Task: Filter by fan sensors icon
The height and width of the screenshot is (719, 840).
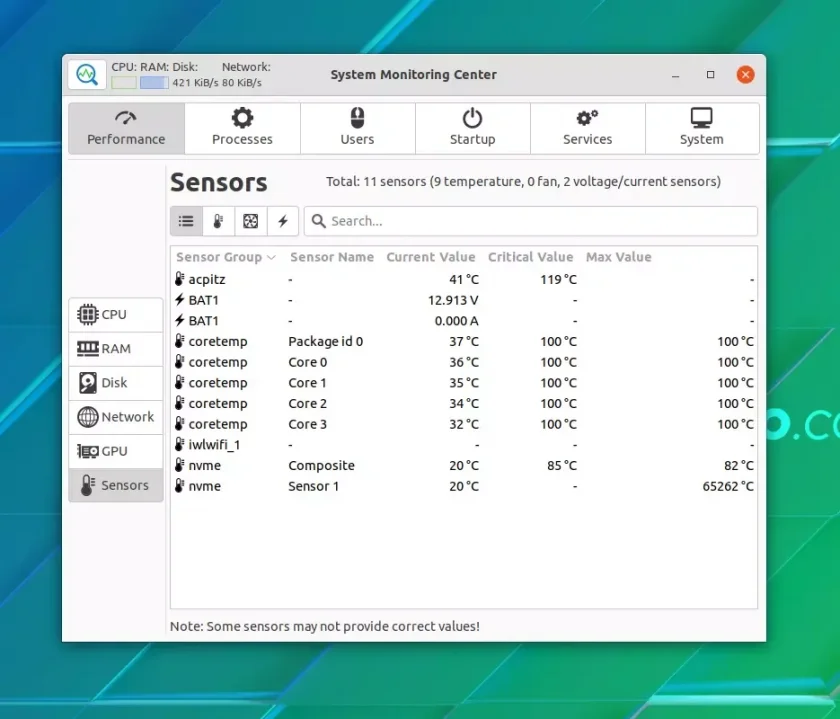Action: 250,221
